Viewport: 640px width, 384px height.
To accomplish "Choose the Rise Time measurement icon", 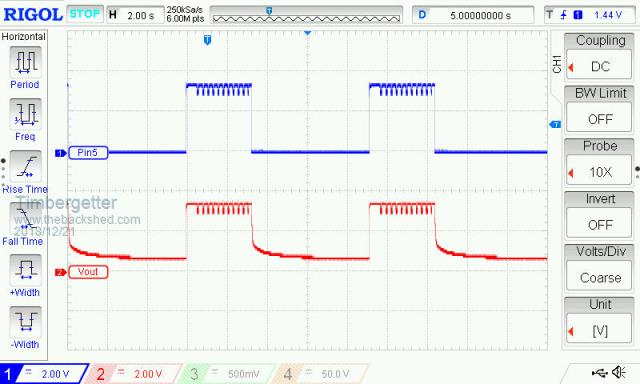I will [25, 166].
